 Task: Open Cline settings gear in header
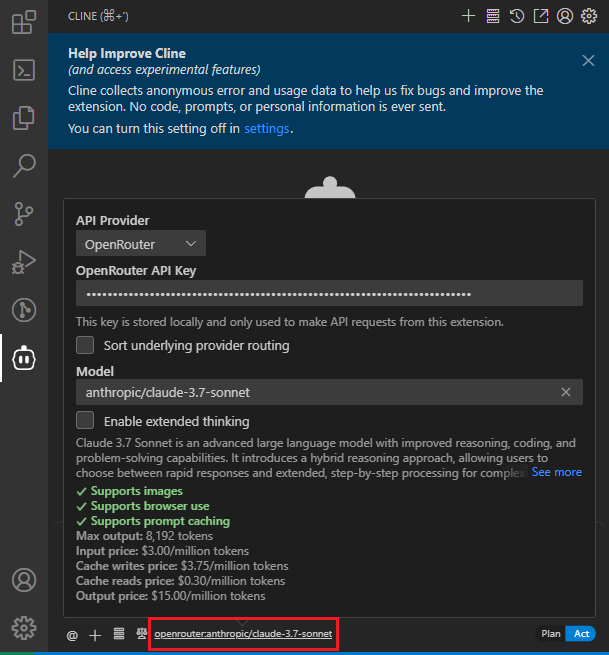click(589, 16)
